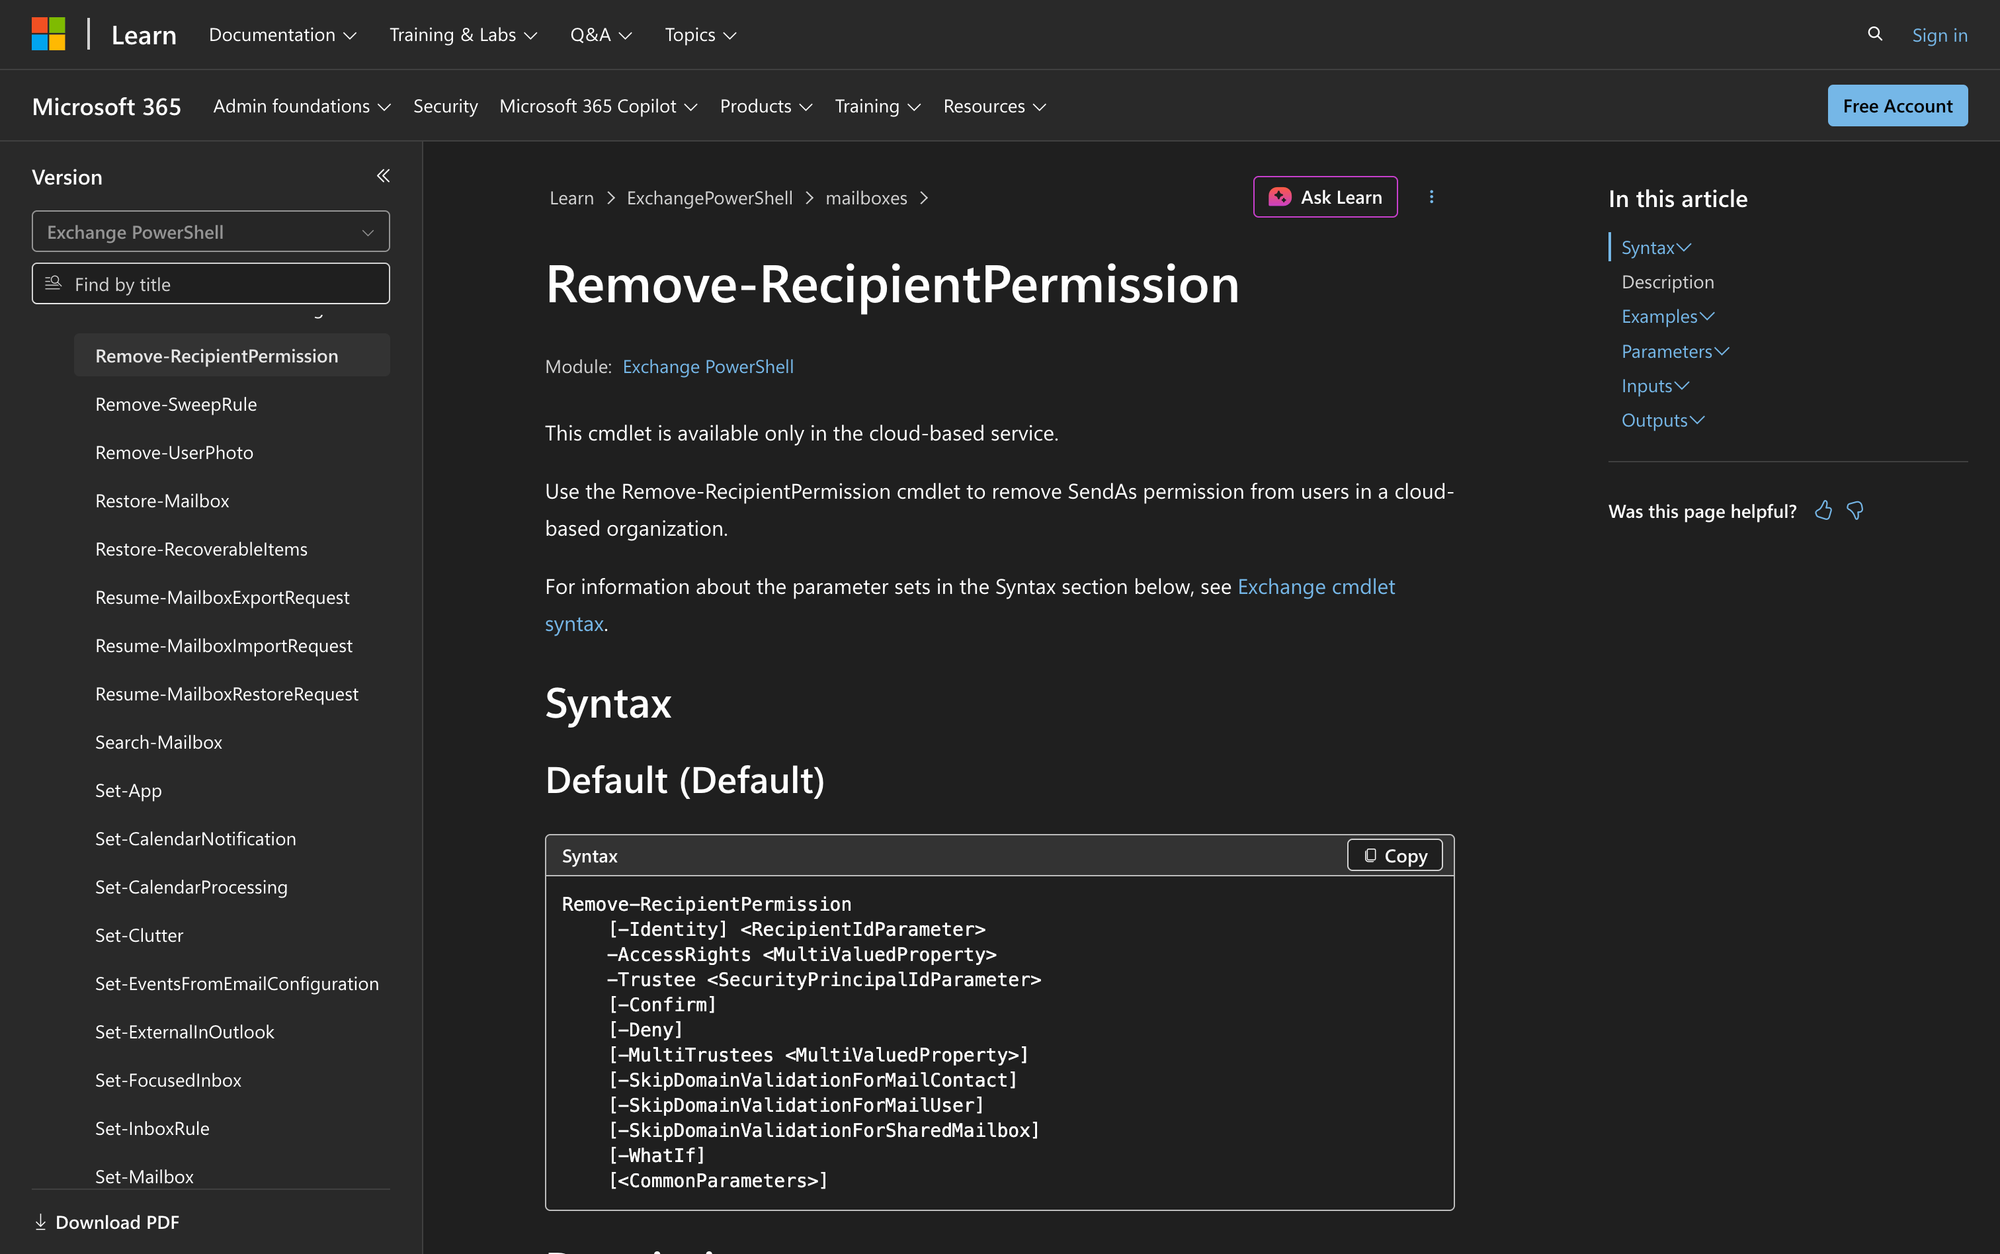Click the mailboxes breadcrumb

[866, 198]
